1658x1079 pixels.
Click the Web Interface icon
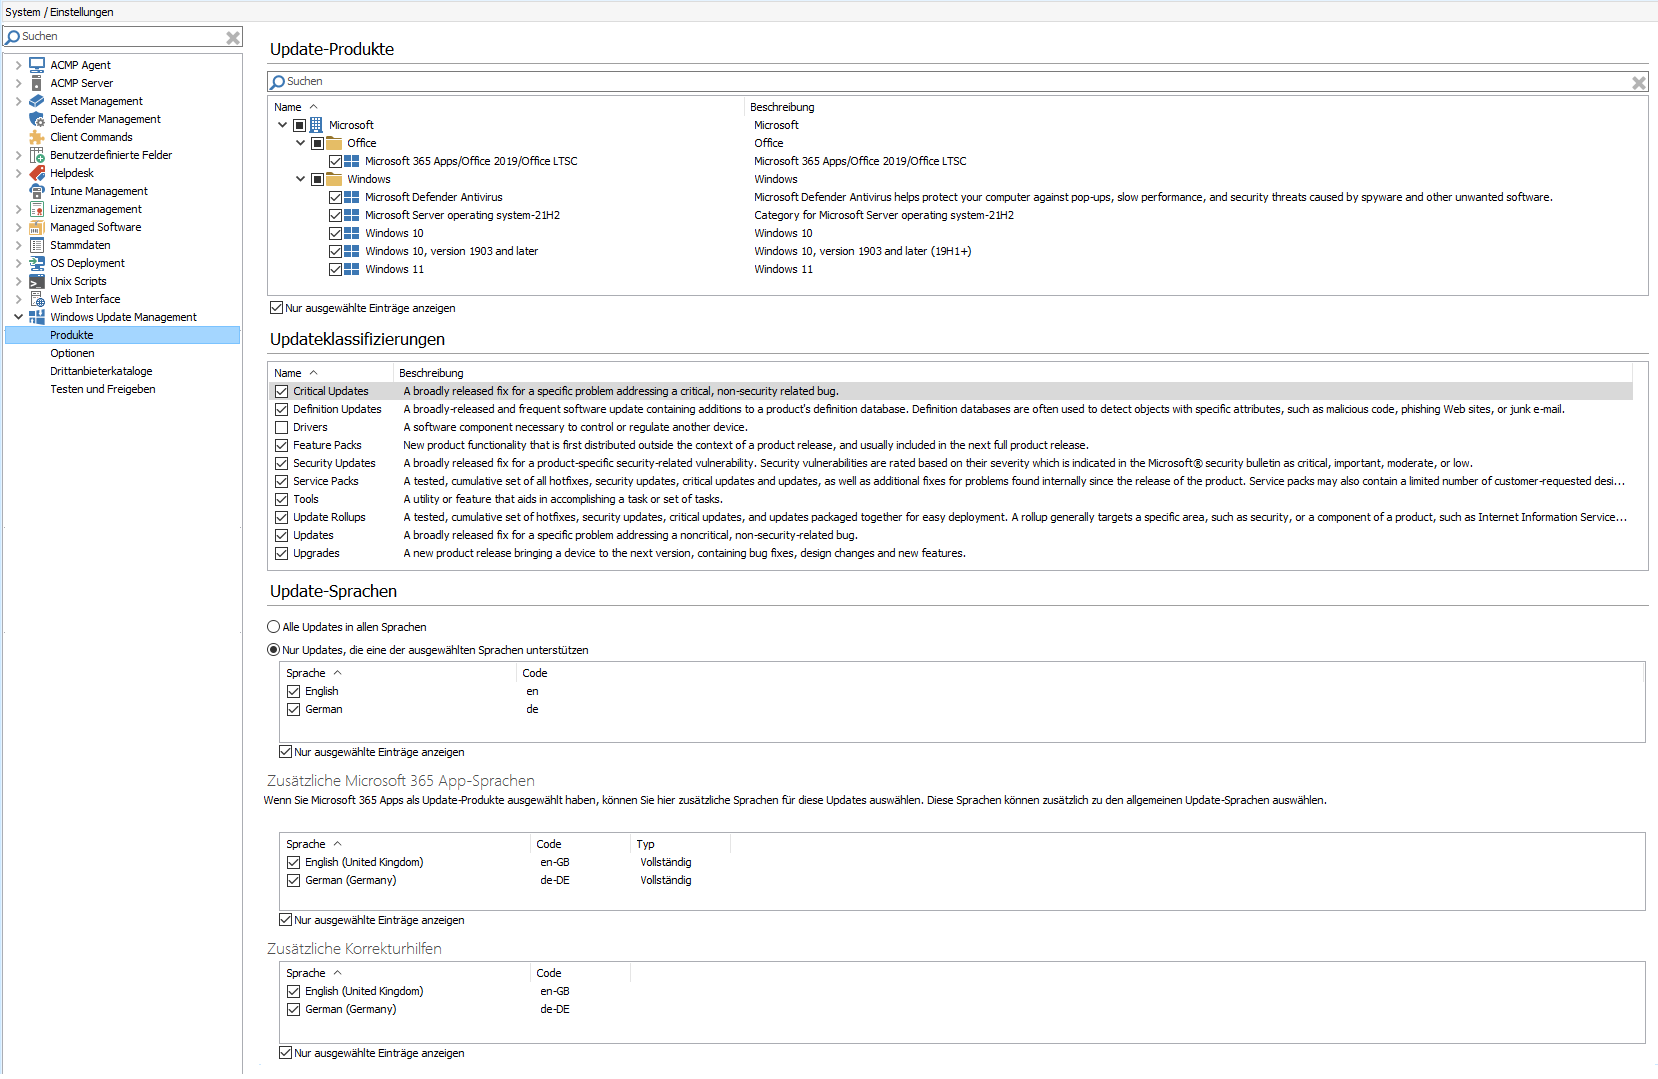(37, 299)
